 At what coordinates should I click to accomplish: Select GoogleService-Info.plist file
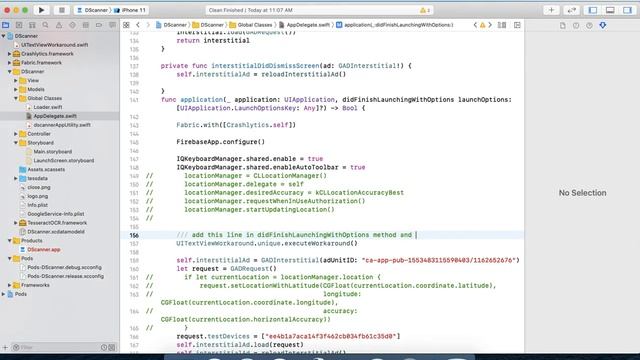[56, 214]
